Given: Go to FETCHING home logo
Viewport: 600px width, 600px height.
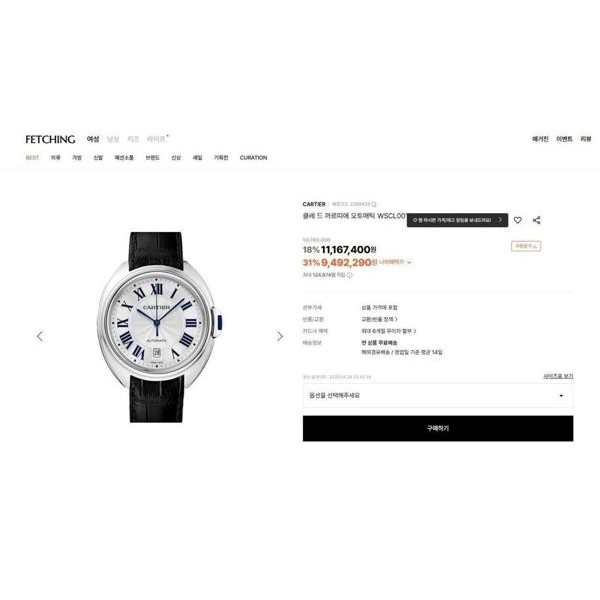Looking at the screenshot, I should pos(50,139).
